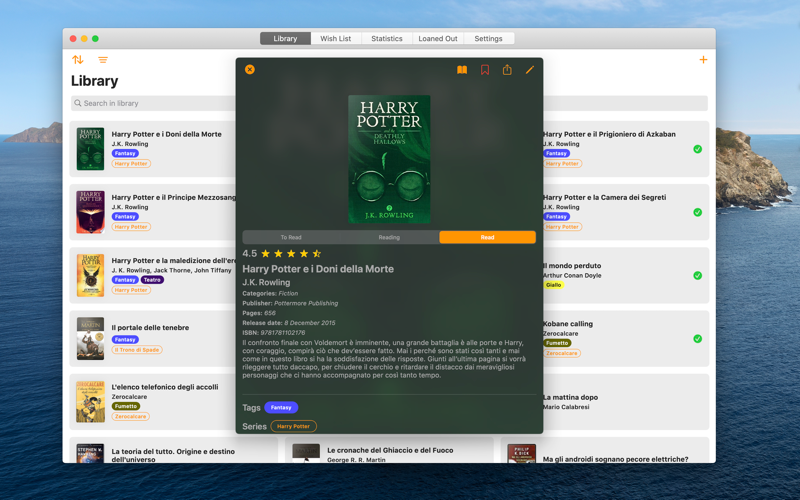Open Kobane calling entry
This screenshot has height=500, width=800.
pyautogui.click(x=626, y=339)
